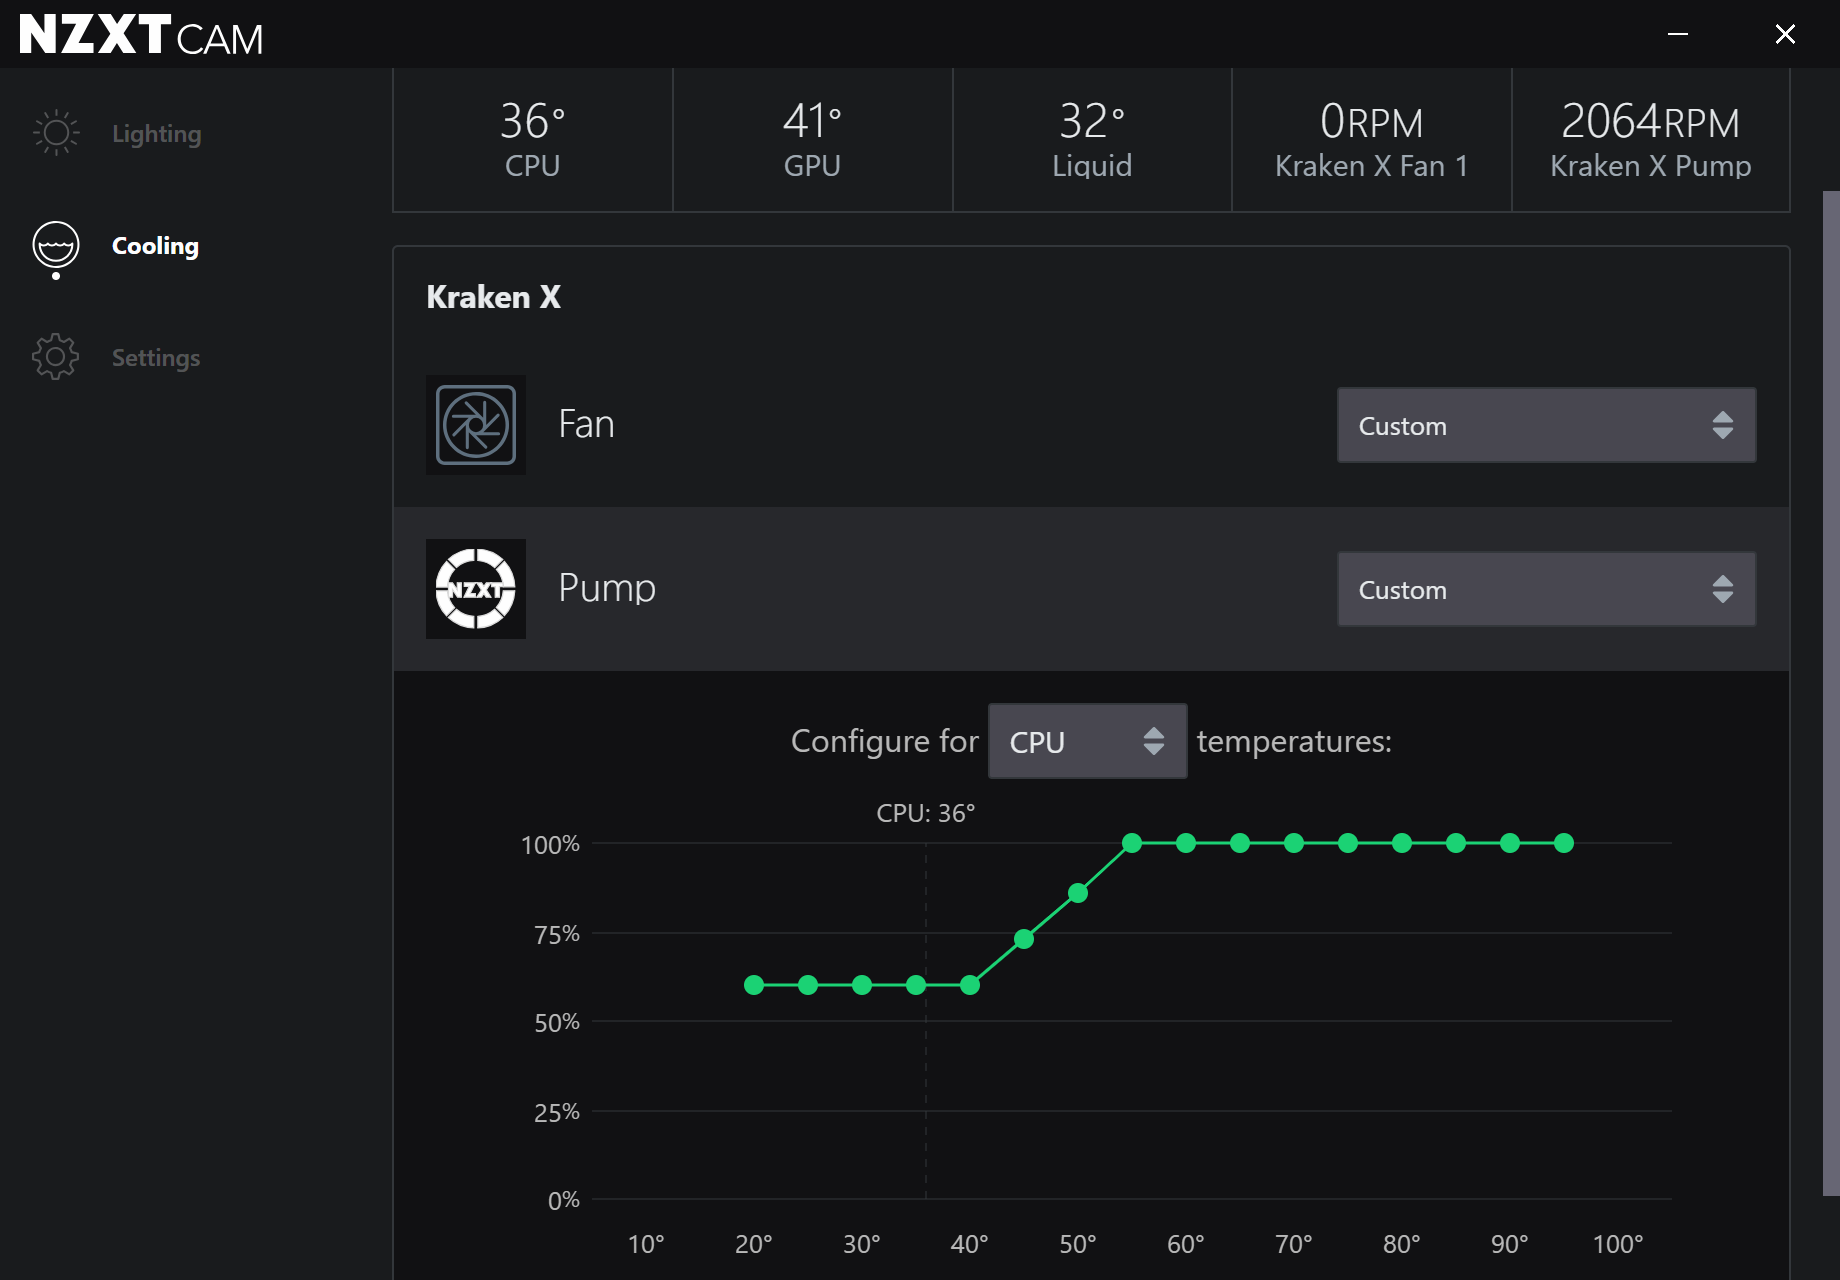
Task: Switch to the Cooling section label
Action: pyautogui.click(x=155, y=246)
